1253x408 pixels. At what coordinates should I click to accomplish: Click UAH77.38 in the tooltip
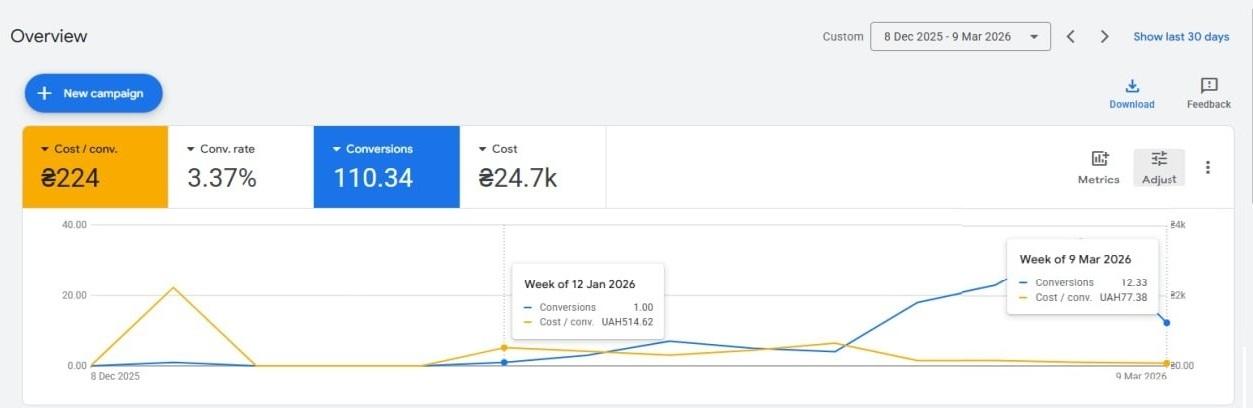tap(1123, 298)
